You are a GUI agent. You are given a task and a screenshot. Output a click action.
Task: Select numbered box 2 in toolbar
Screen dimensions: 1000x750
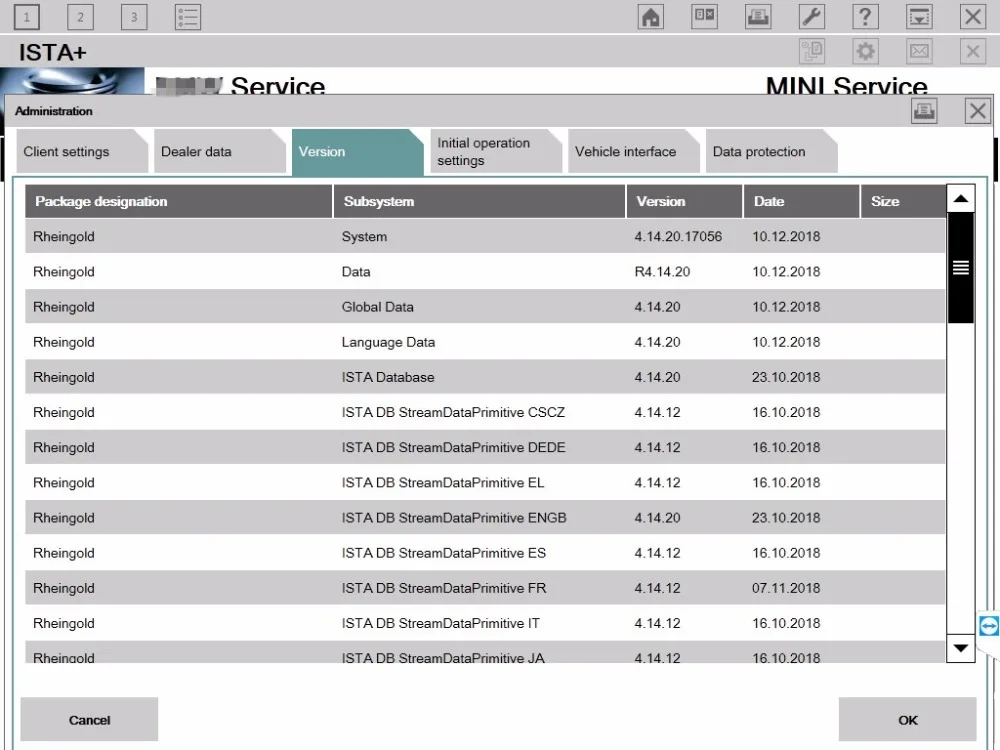[x=80, y=17]
